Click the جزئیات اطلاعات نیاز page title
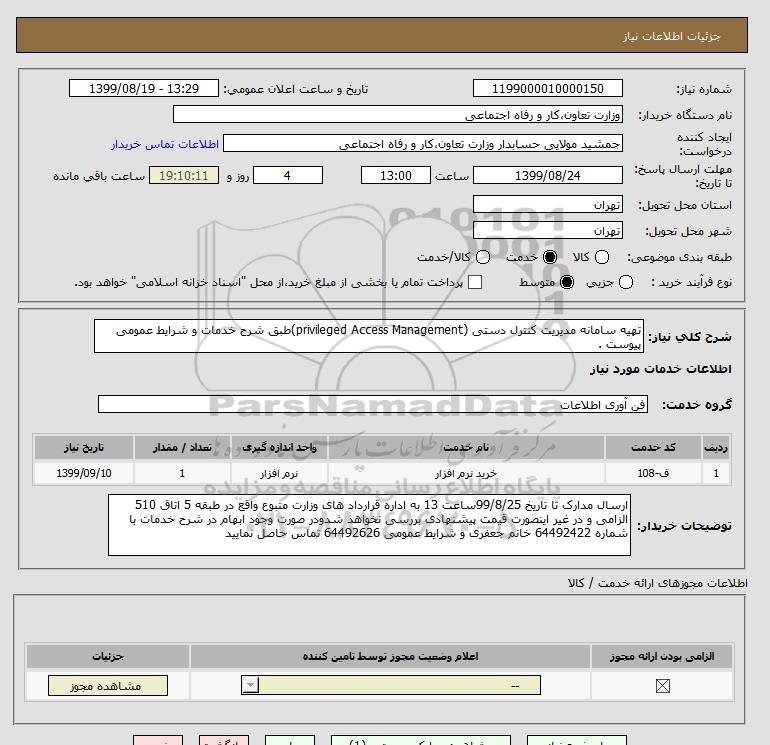 pos(671,36)
